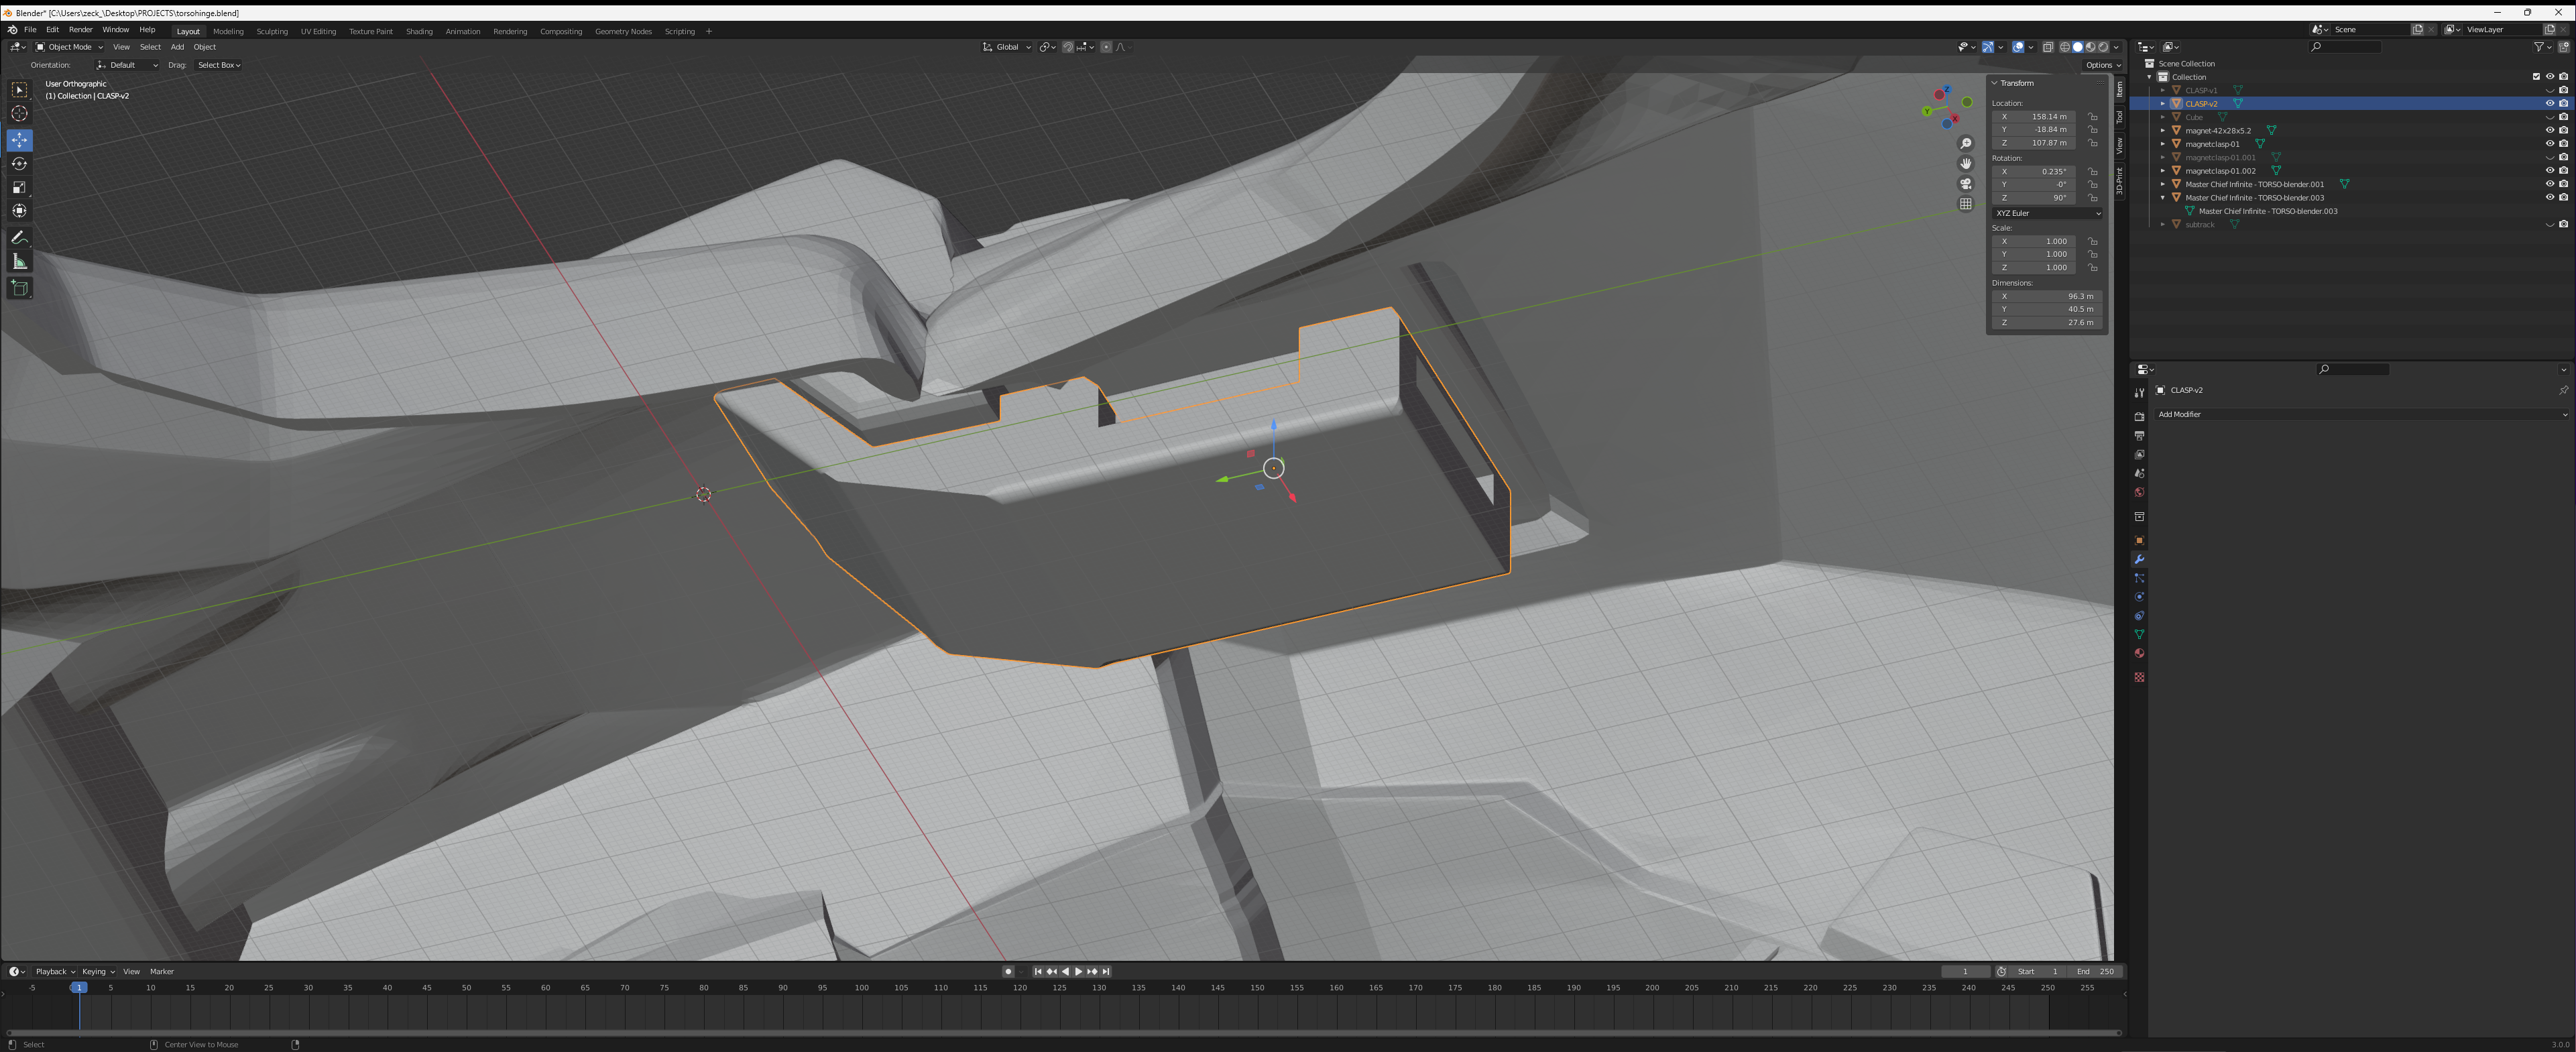The width and height of the screenshot is (2576, 1052).
Task: Select the Cursor tool in left toolbar
Action: coord(19,114)
